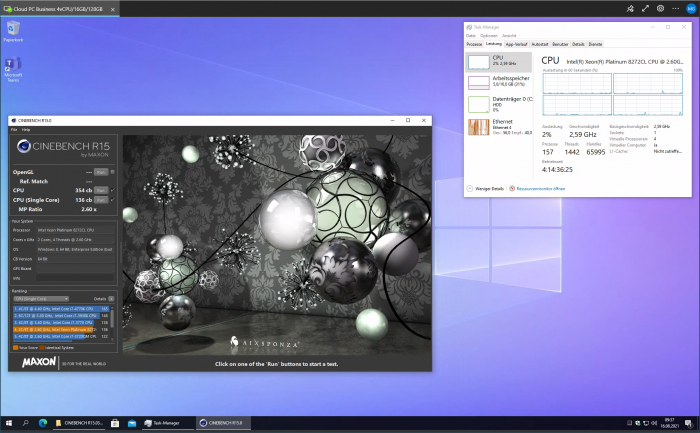Select Datenträger 0 in Task Manager sidebar
Viewport: 700px width, 433px height.
(x=499, y=104)
